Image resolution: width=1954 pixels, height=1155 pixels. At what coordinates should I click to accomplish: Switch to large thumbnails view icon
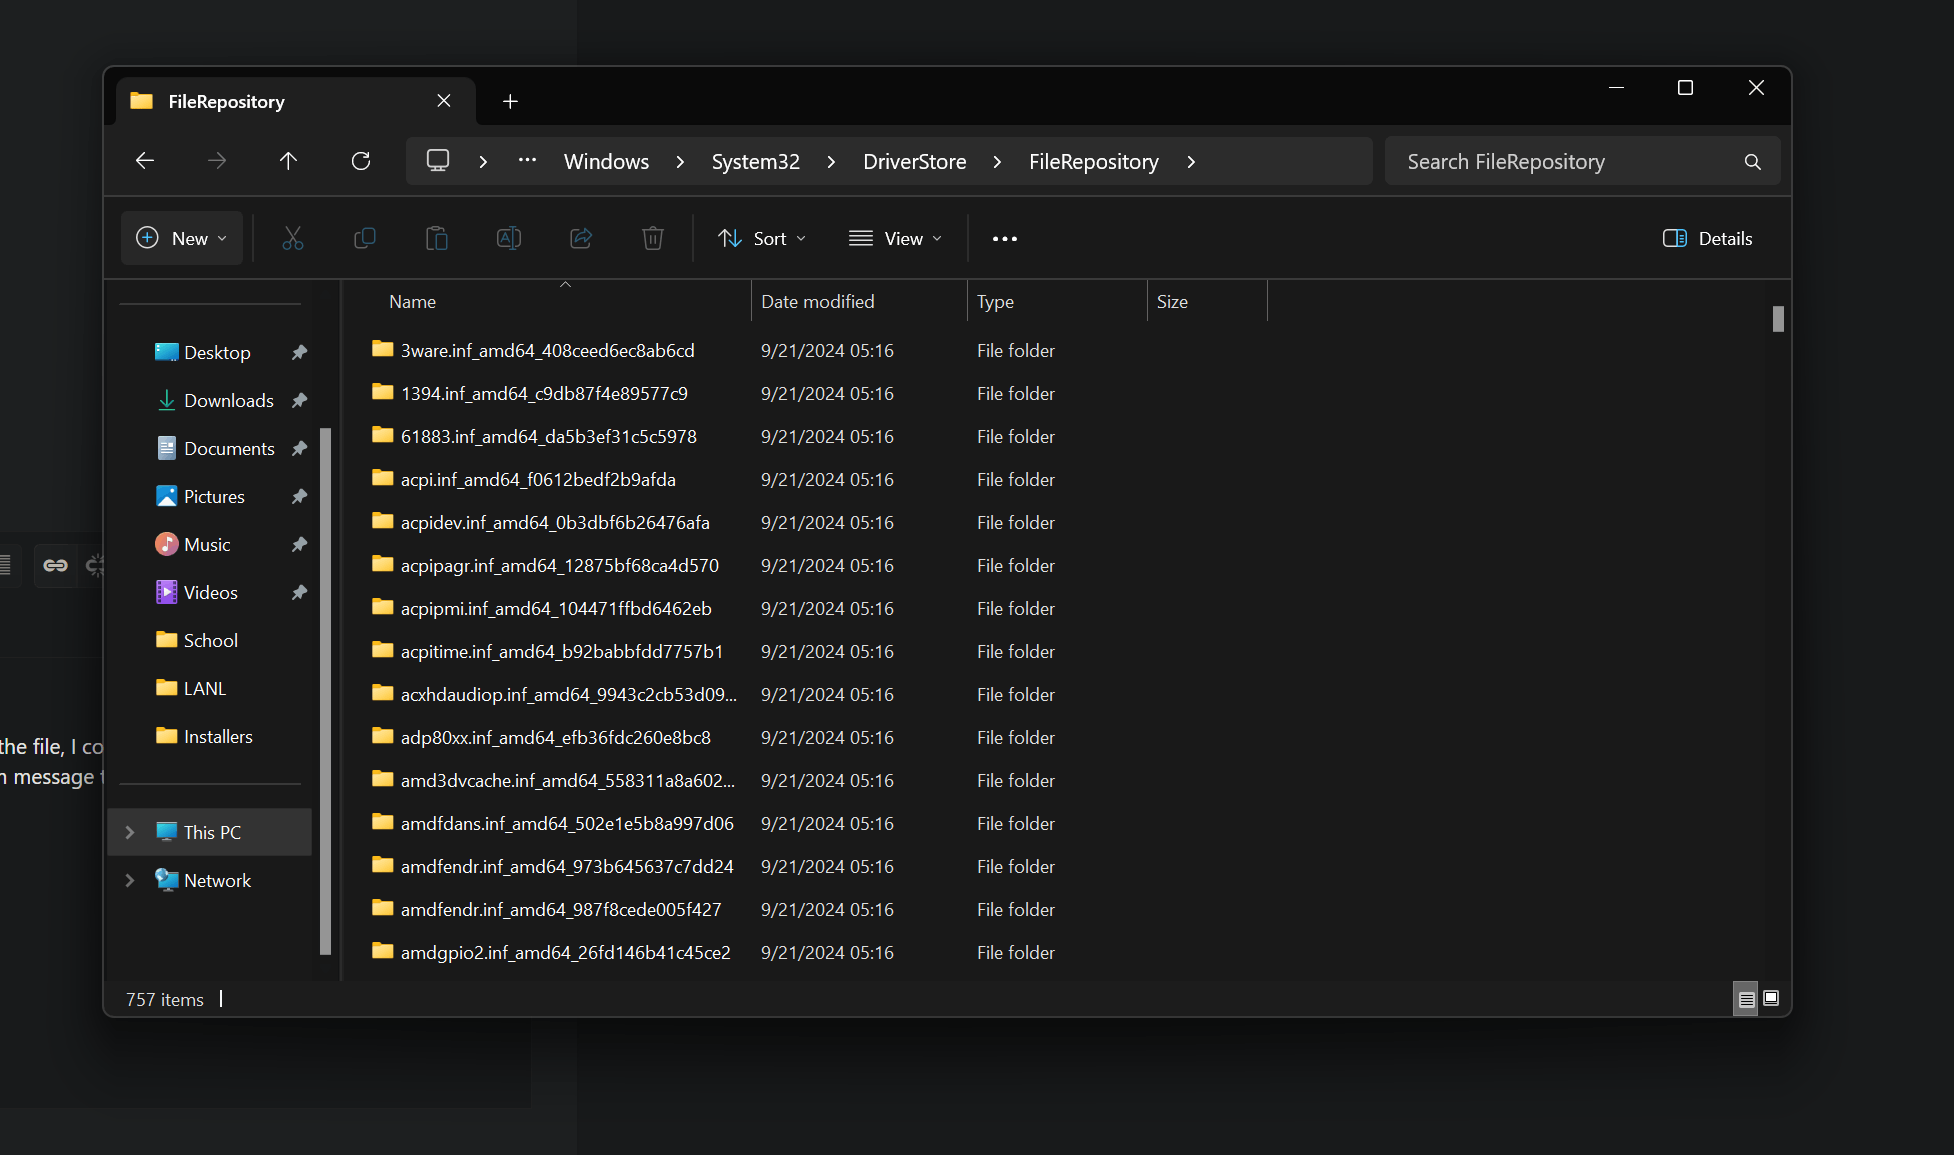[x=1771, y=998]
